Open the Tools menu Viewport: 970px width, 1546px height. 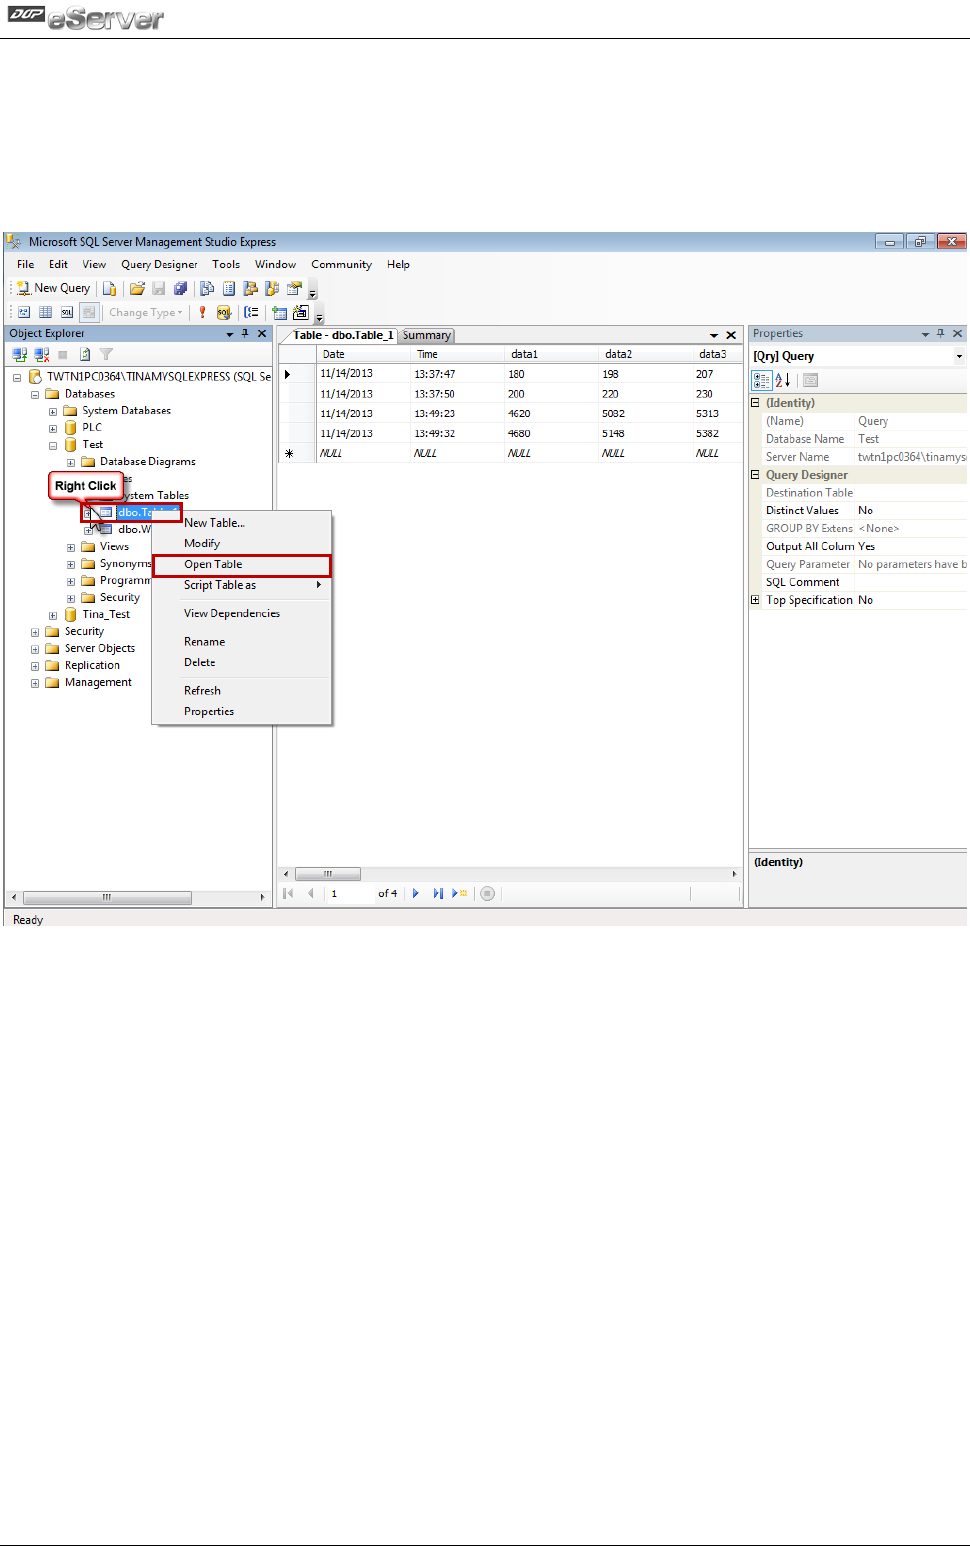tap(226, 264)
